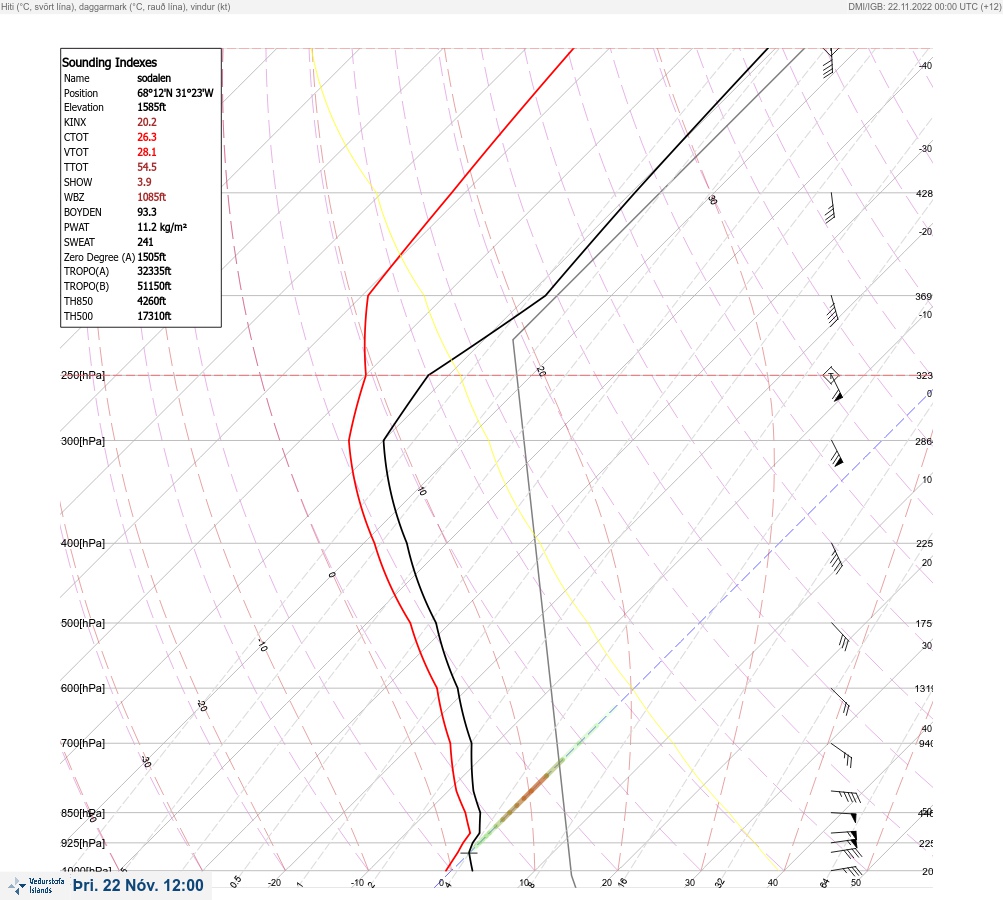
Task: Click the 500[hPa] pressure level label
Action: [x=83, y=623]
